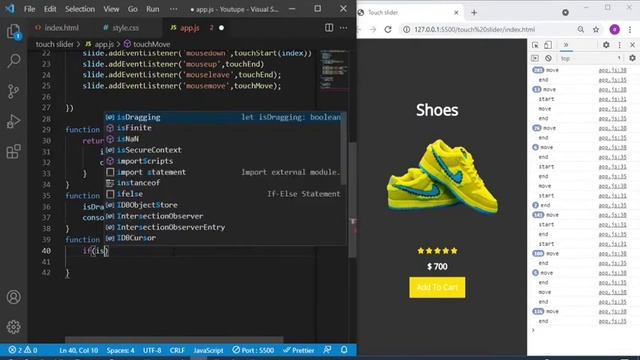This screenshot has width=640, height=360.
Task: Open the Source Control view
Action: pos(13,91)
